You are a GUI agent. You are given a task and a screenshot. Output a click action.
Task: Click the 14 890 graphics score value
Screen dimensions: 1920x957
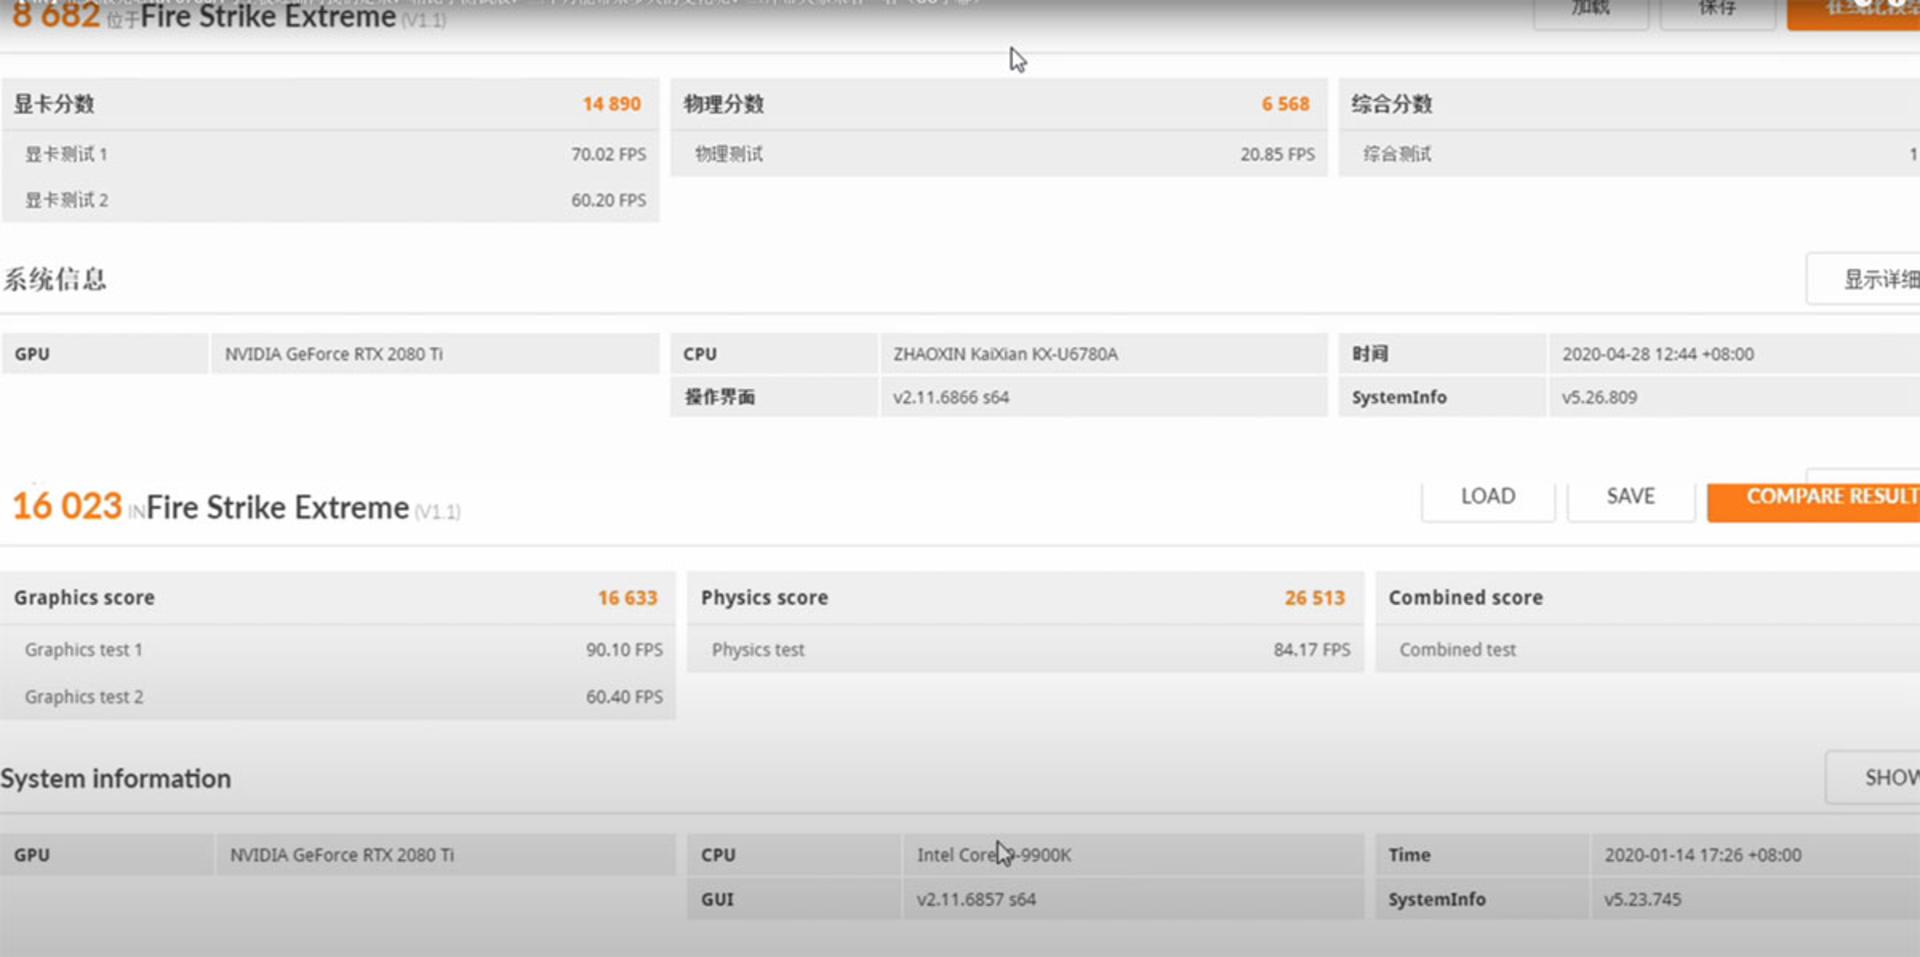click(x=611, y=104)
